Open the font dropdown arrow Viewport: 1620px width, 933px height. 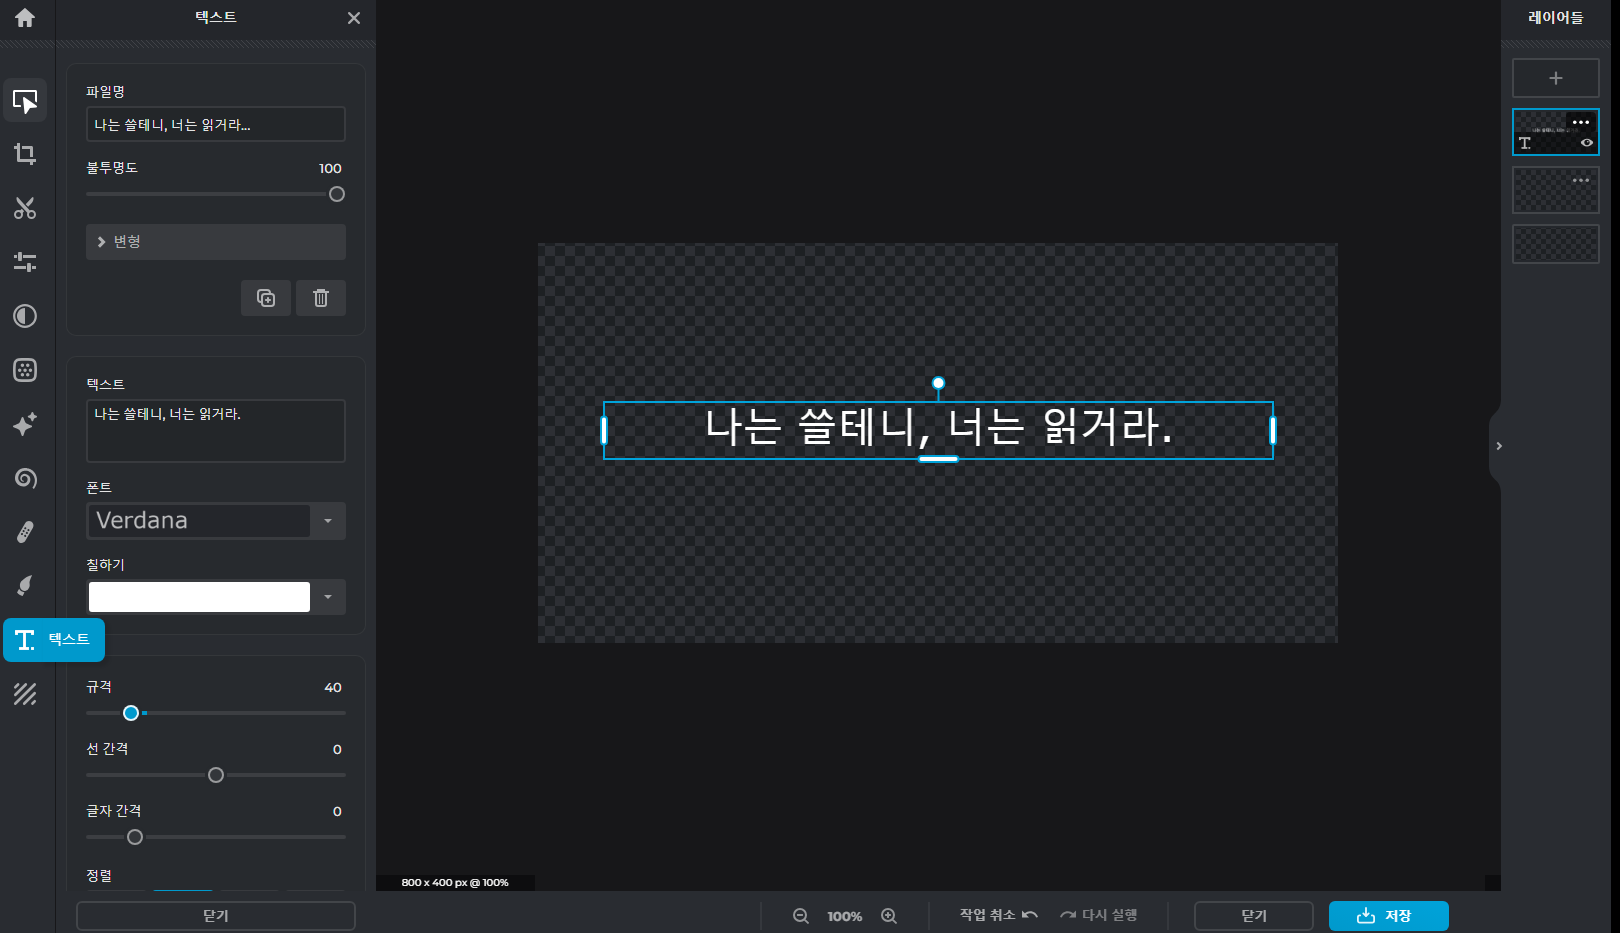[328, 521]
